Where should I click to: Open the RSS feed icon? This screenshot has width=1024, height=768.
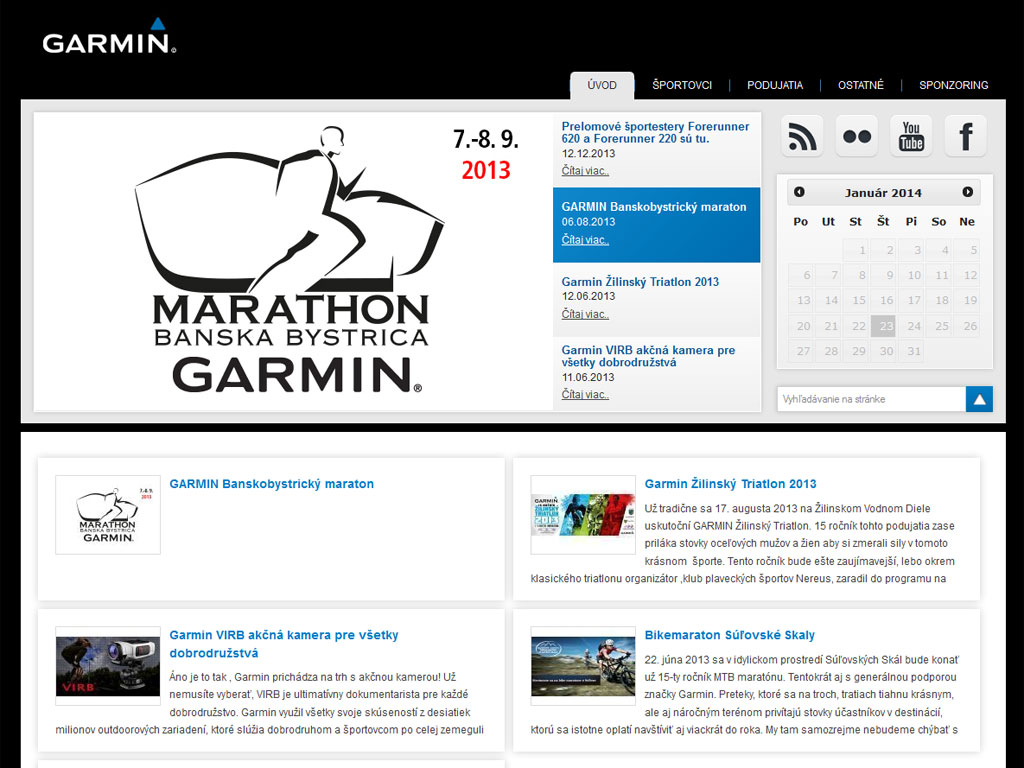(802, 136)
